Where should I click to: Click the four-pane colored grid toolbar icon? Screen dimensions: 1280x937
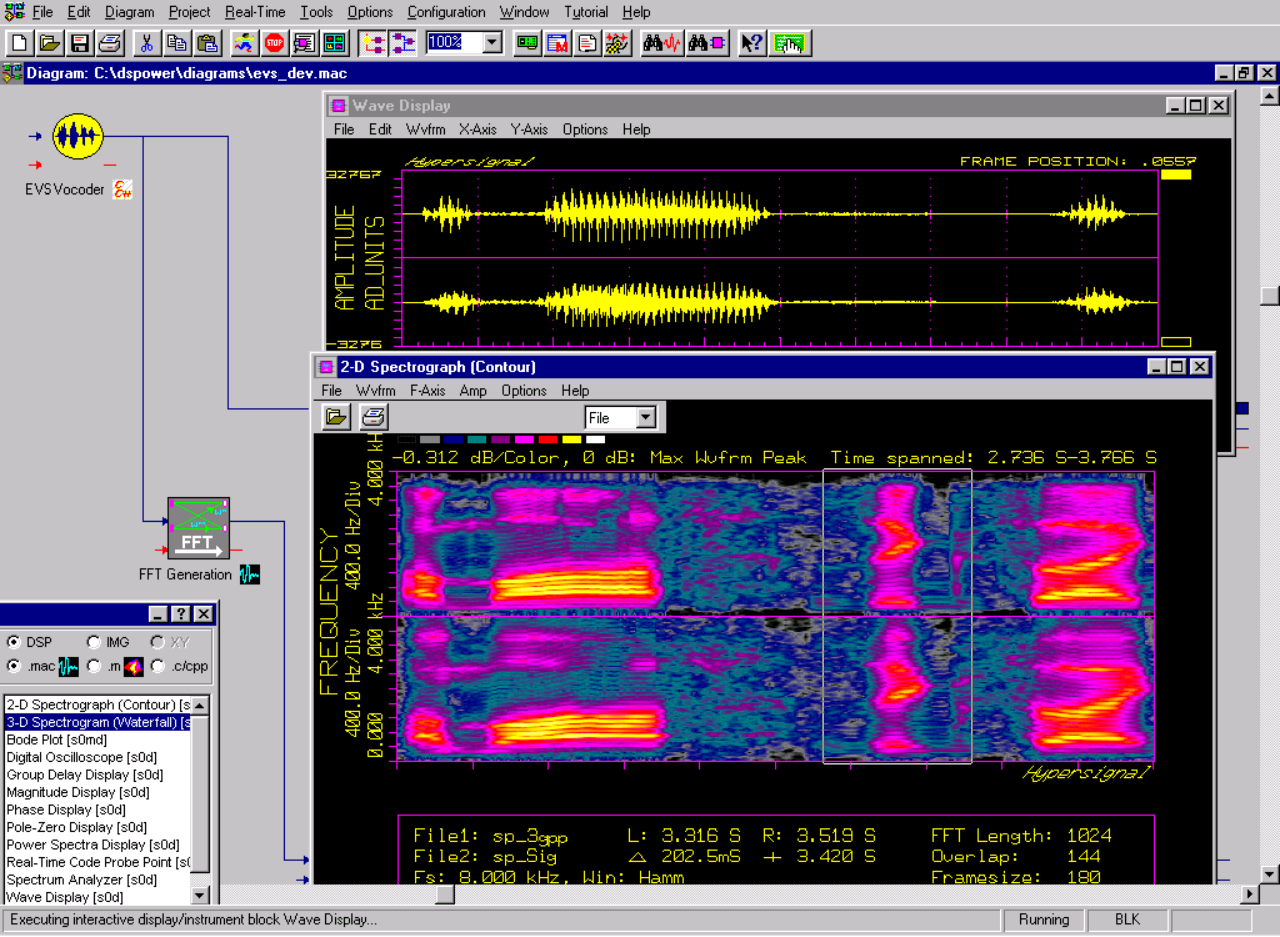point(335,43)
